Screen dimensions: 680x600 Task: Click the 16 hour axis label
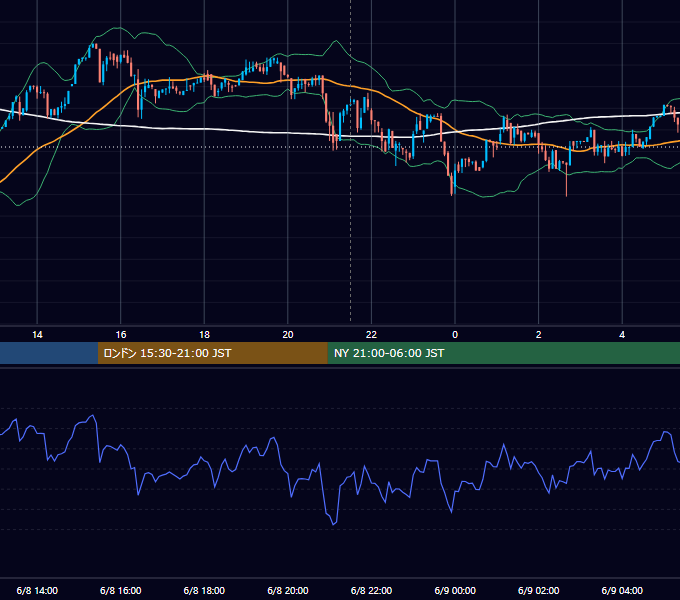pos(121,335)
